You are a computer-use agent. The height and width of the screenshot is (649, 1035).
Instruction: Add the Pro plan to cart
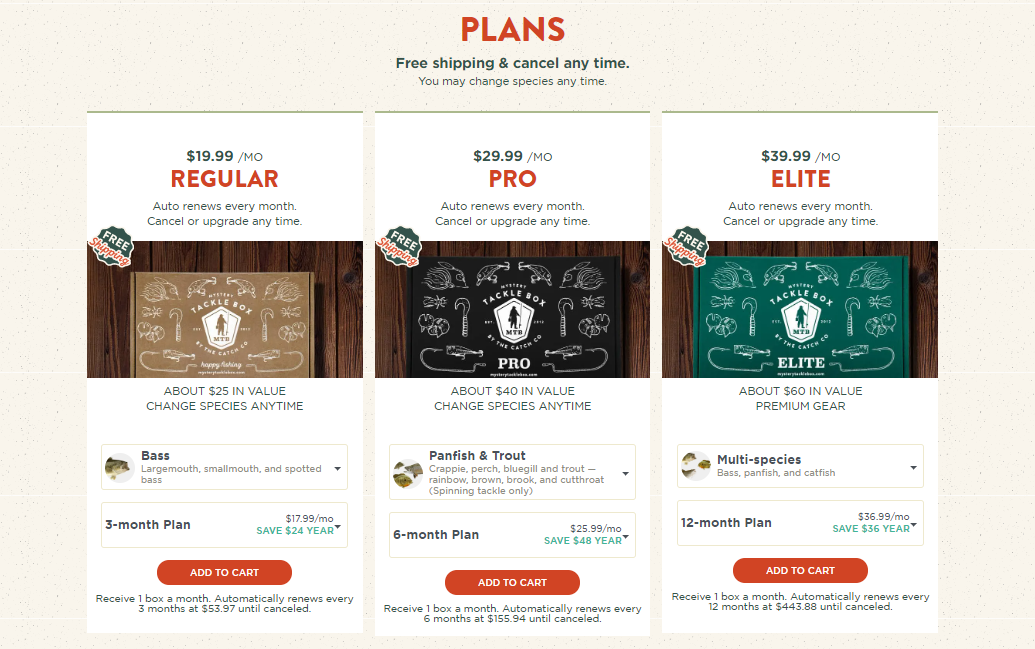[x=512, y=582]
